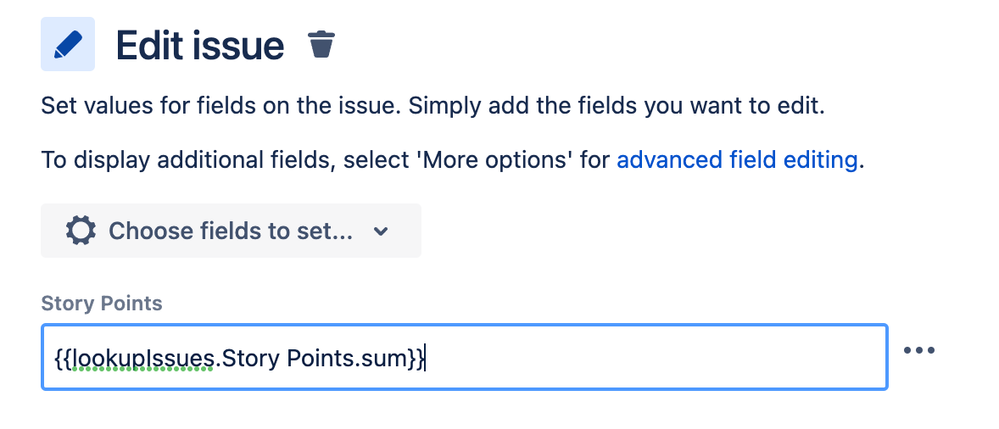This screenshot has height=429, width=999.
Task: Expand the chevron on Choose fields to set
Action: tap(380, 231)
